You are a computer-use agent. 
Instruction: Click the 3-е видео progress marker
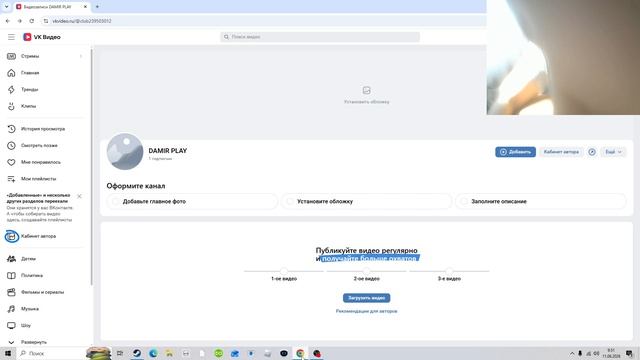tap(449, 271)
